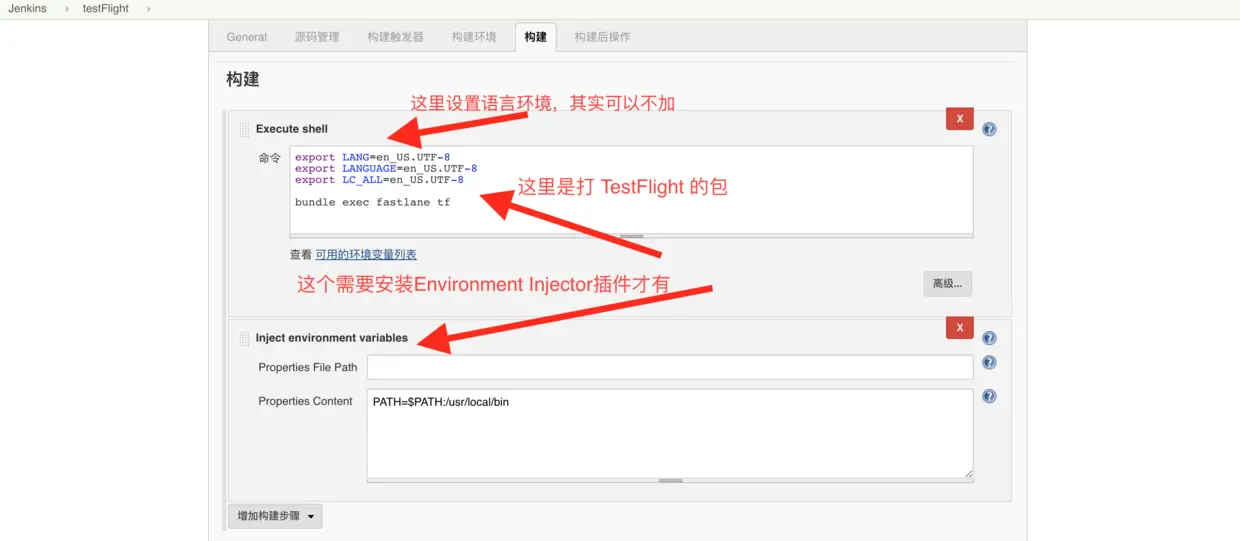
Task: Show help for Properties File Path
Action: click(x=989, y=363)
